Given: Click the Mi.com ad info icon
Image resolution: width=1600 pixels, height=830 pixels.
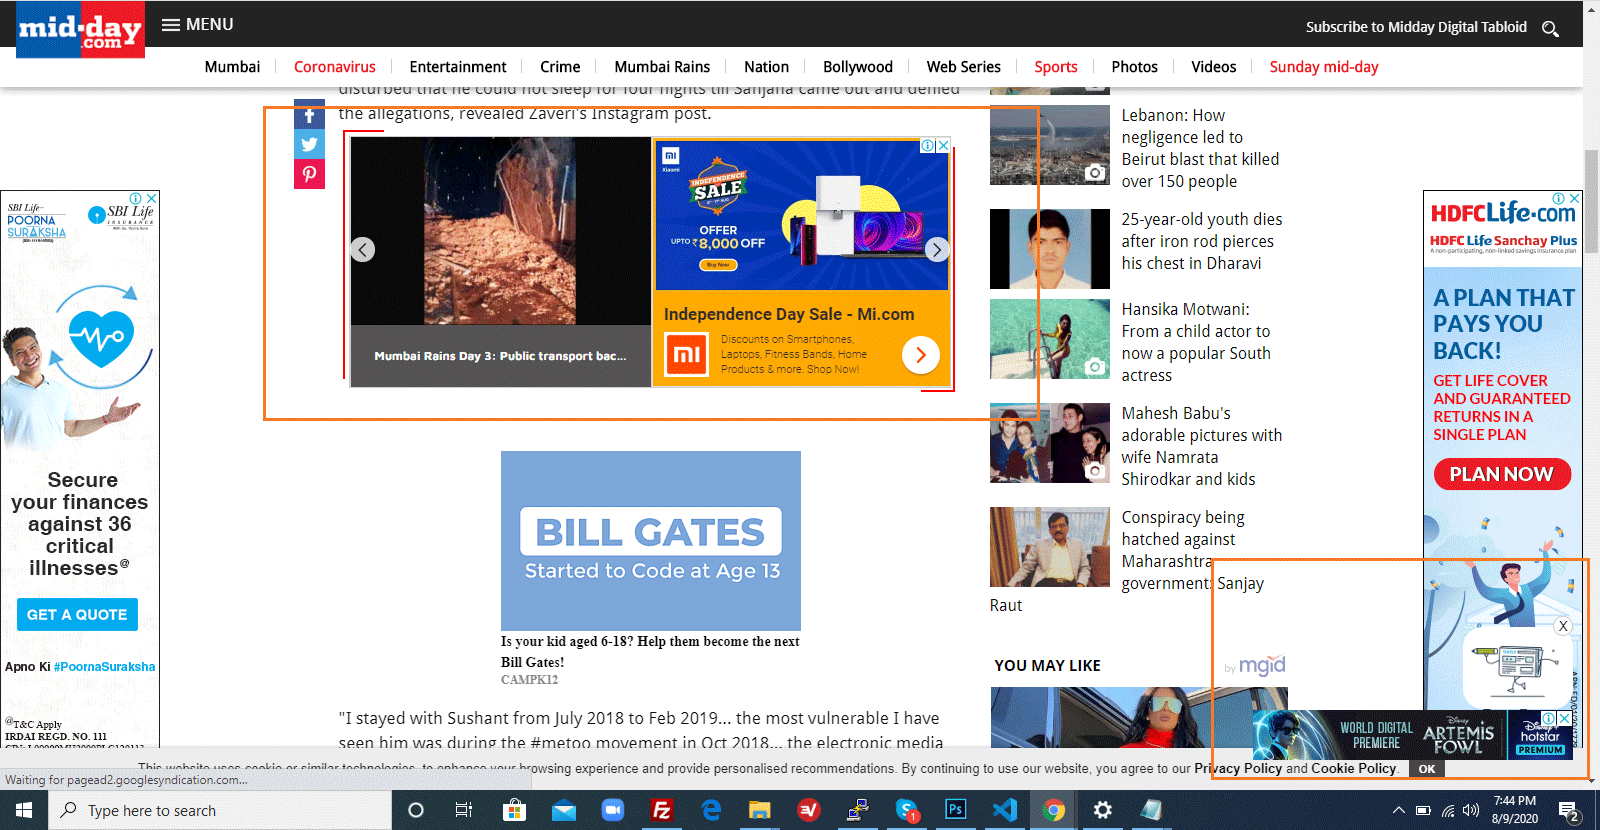Looking at the screenshot, I should (x=928, y=145).
